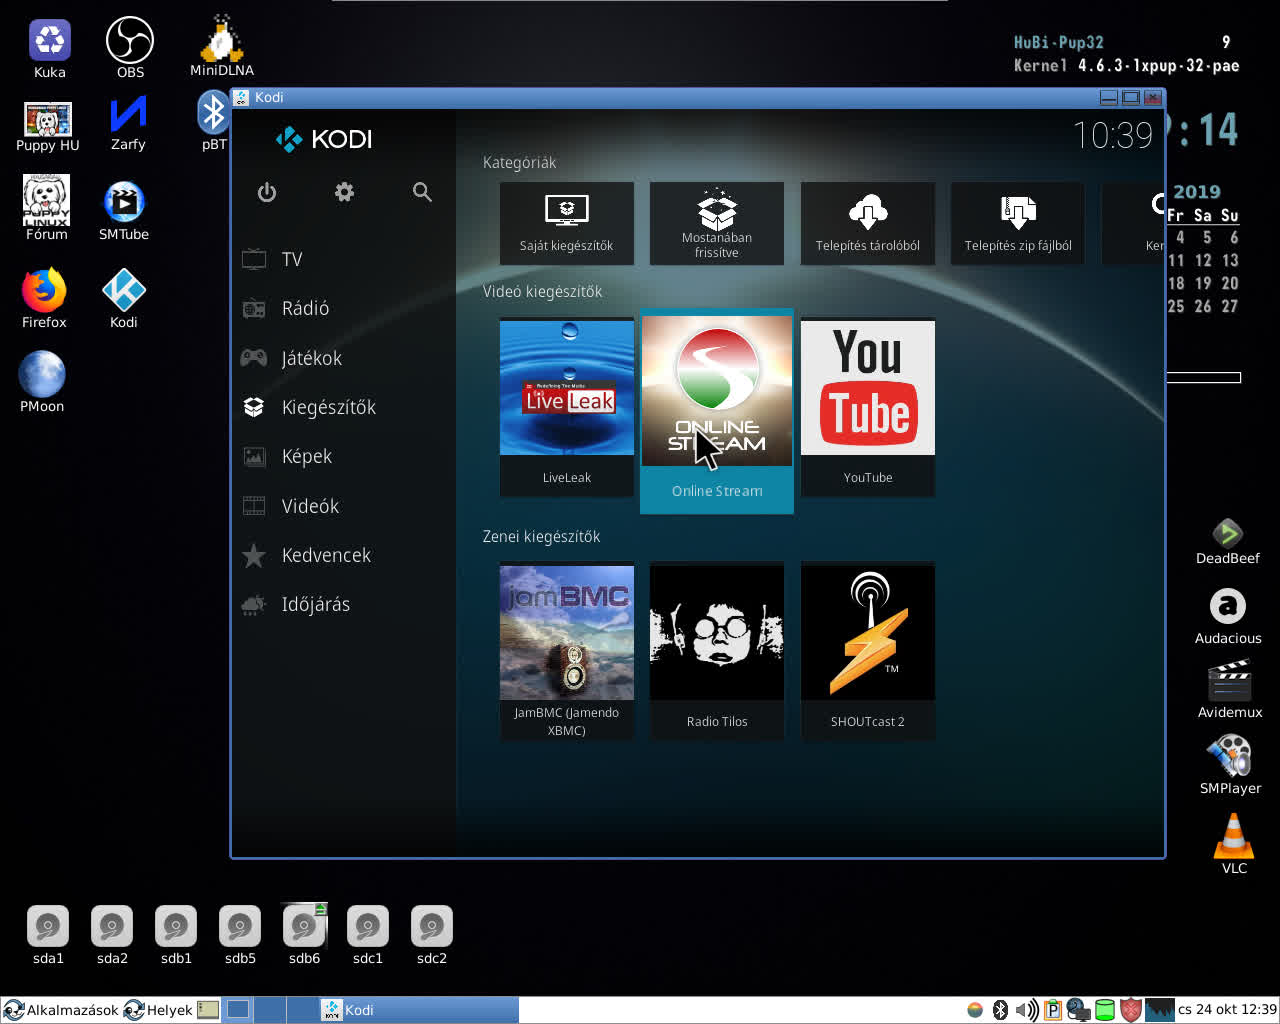This screenshot has height=1024, width=1280.
Task: Open Telepítés tárolóból category tile
Action: click(868, 223)
